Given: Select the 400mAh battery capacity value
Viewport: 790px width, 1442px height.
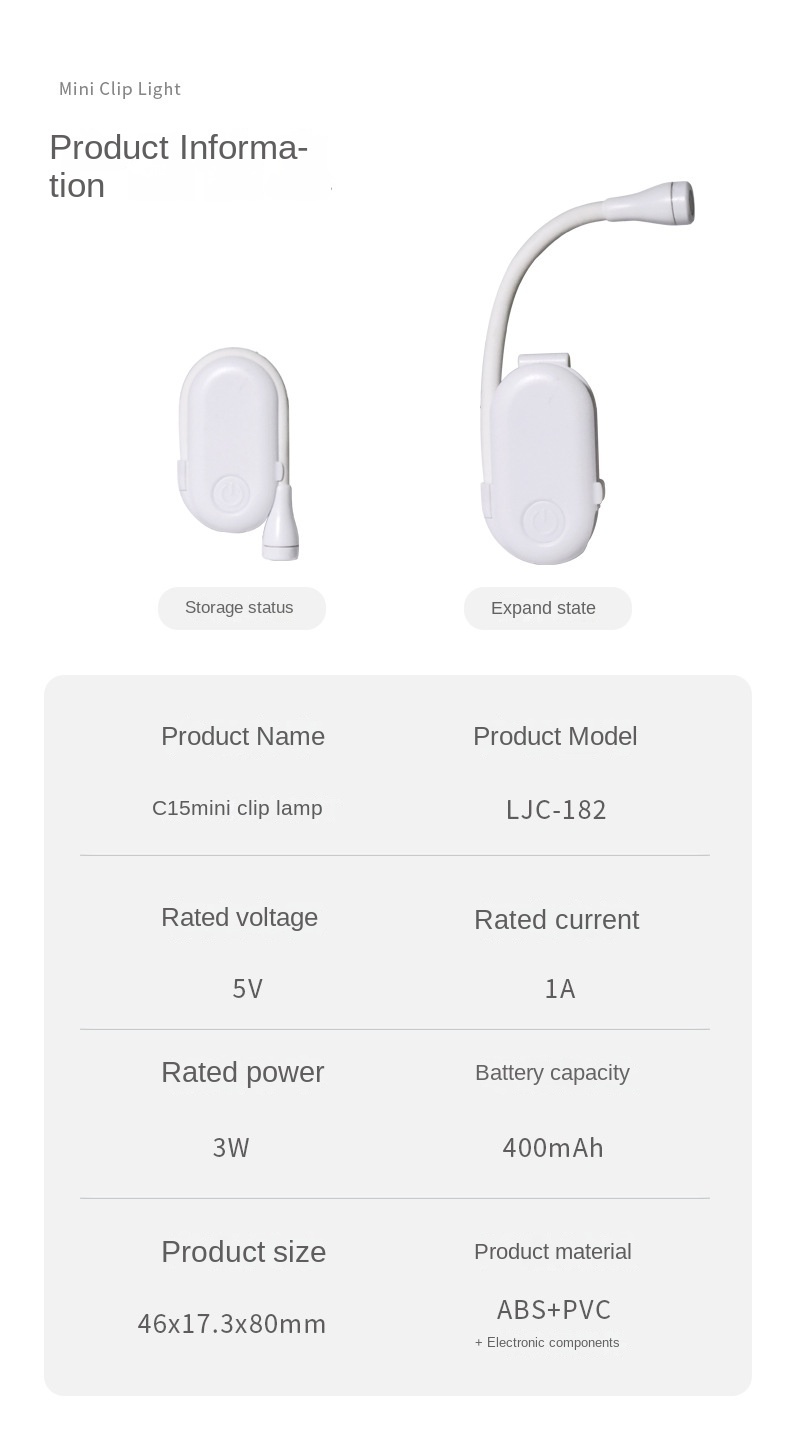Looking at the screenshot, I should 553,1148.
